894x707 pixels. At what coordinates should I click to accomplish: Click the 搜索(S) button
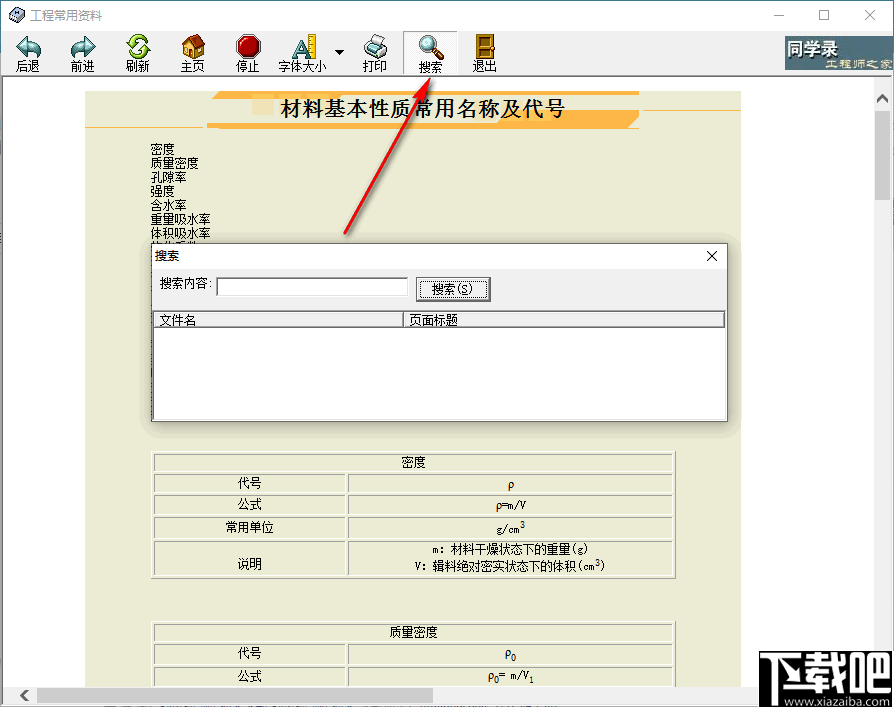pyautogui.click(x=453, y=289)
